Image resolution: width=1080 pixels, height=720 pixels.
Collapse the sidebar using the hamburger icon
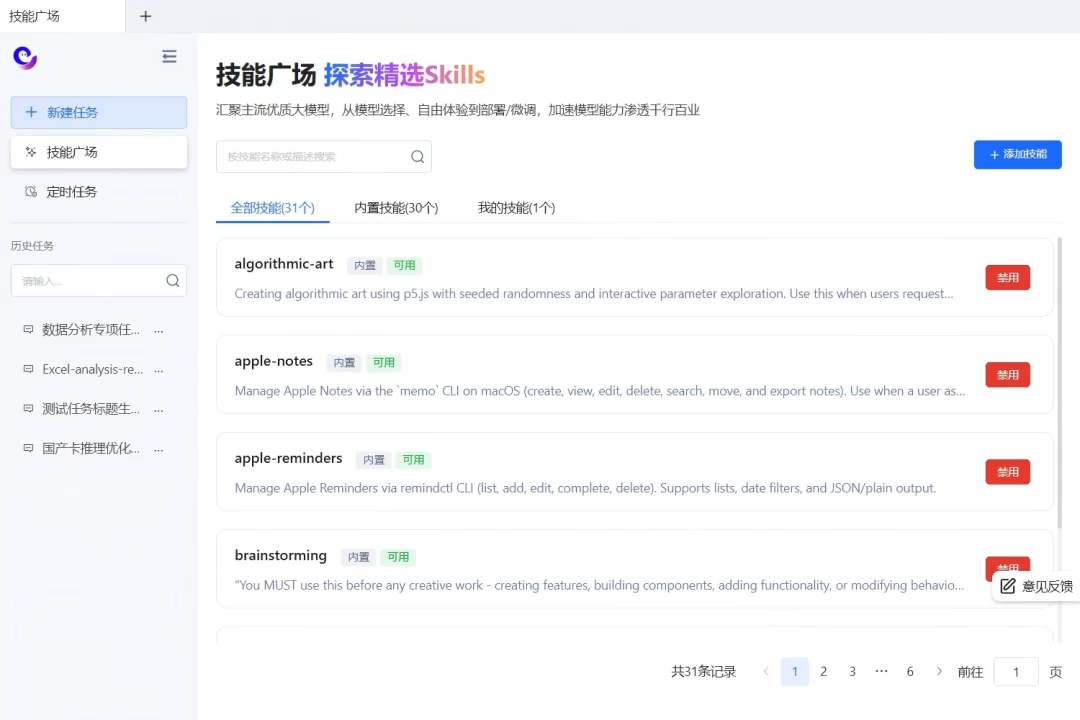(x=169, y=56)
